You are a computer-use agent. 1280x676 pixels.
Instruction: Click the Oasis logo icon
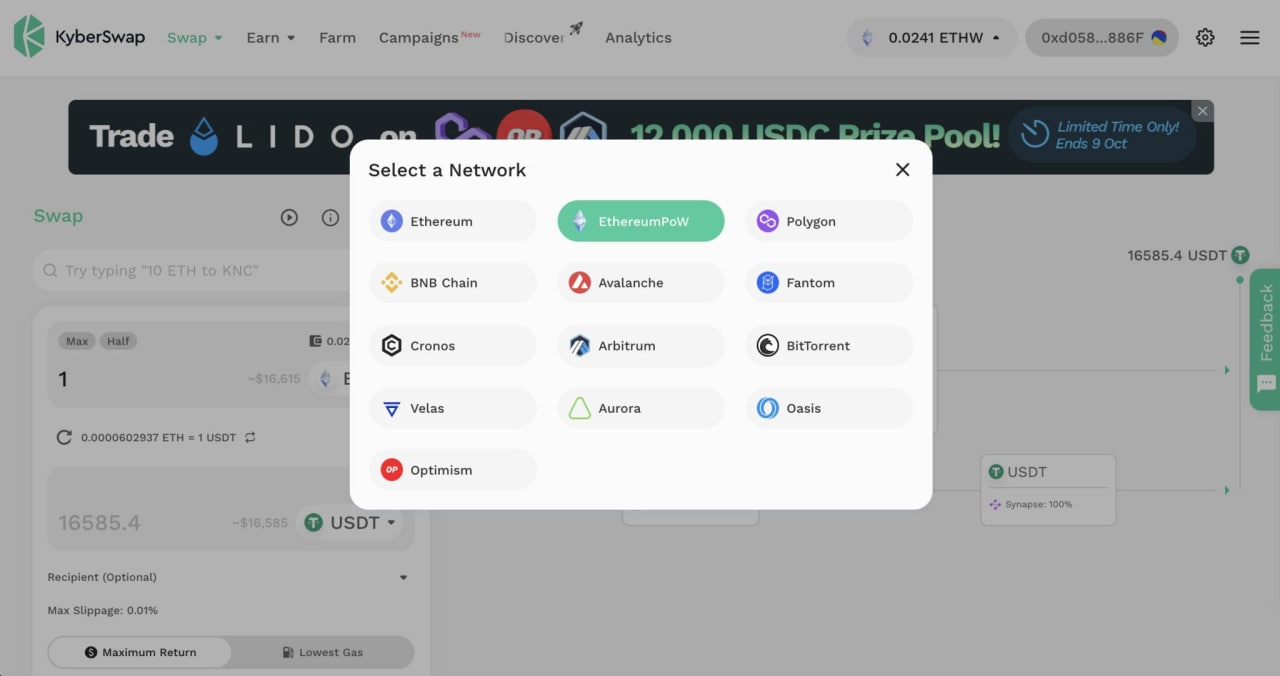pos(767,408)
